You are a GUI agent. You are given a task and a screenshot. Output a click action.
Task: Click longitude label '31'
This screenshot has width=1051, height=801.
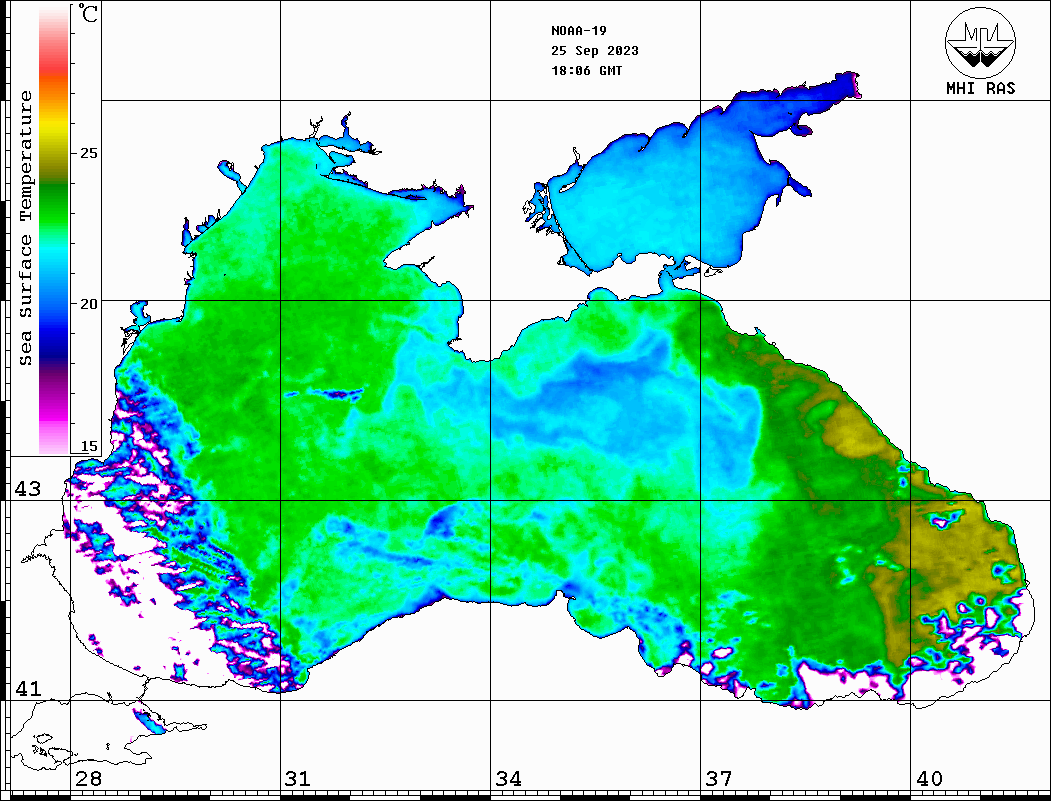click(x=298, y=779)
